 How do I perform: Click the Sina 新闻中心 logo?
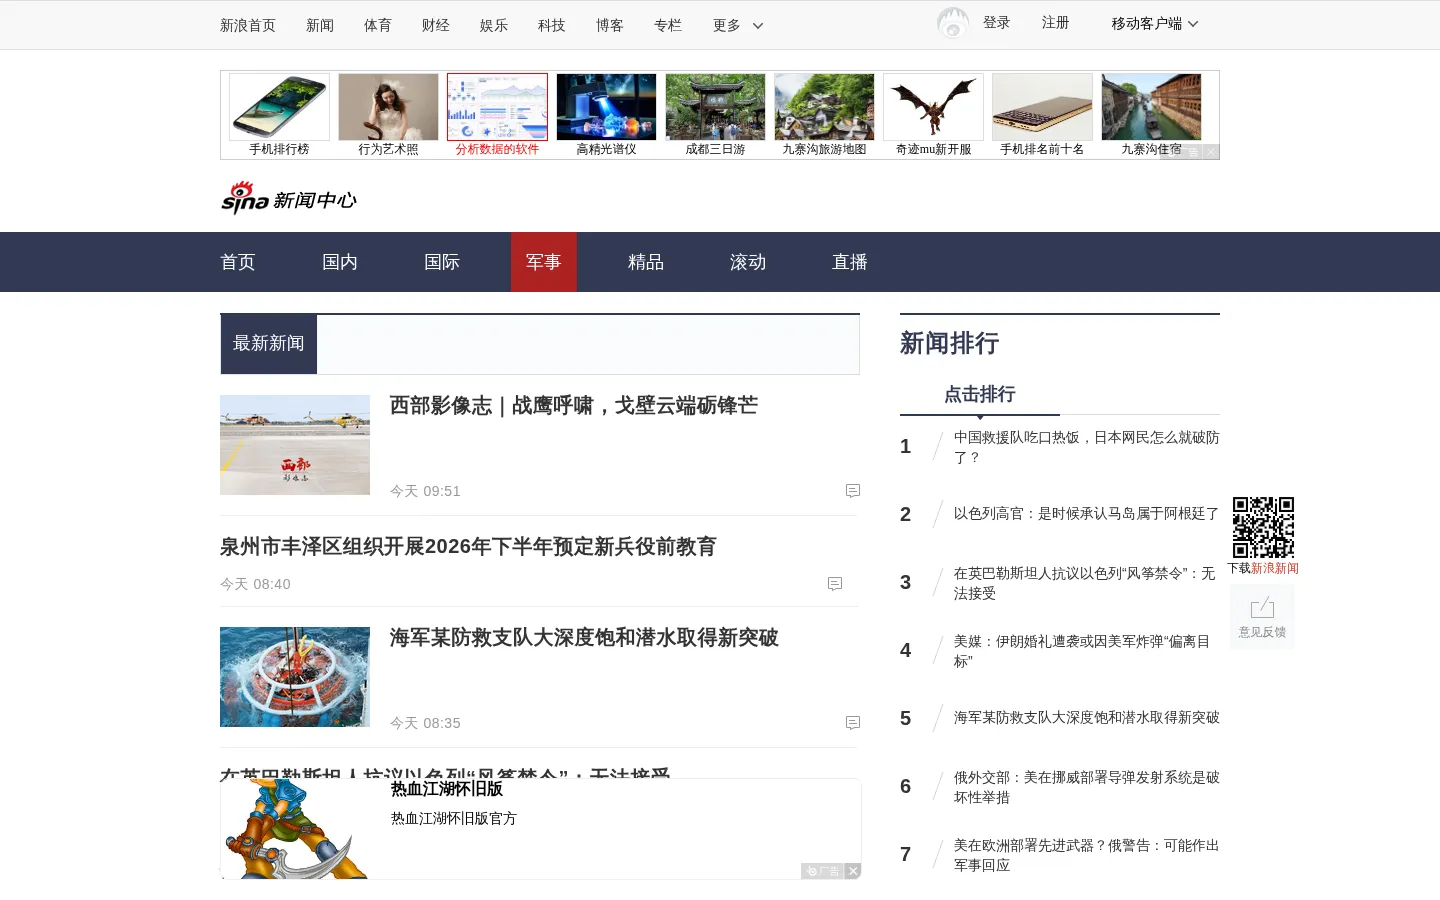289,198
